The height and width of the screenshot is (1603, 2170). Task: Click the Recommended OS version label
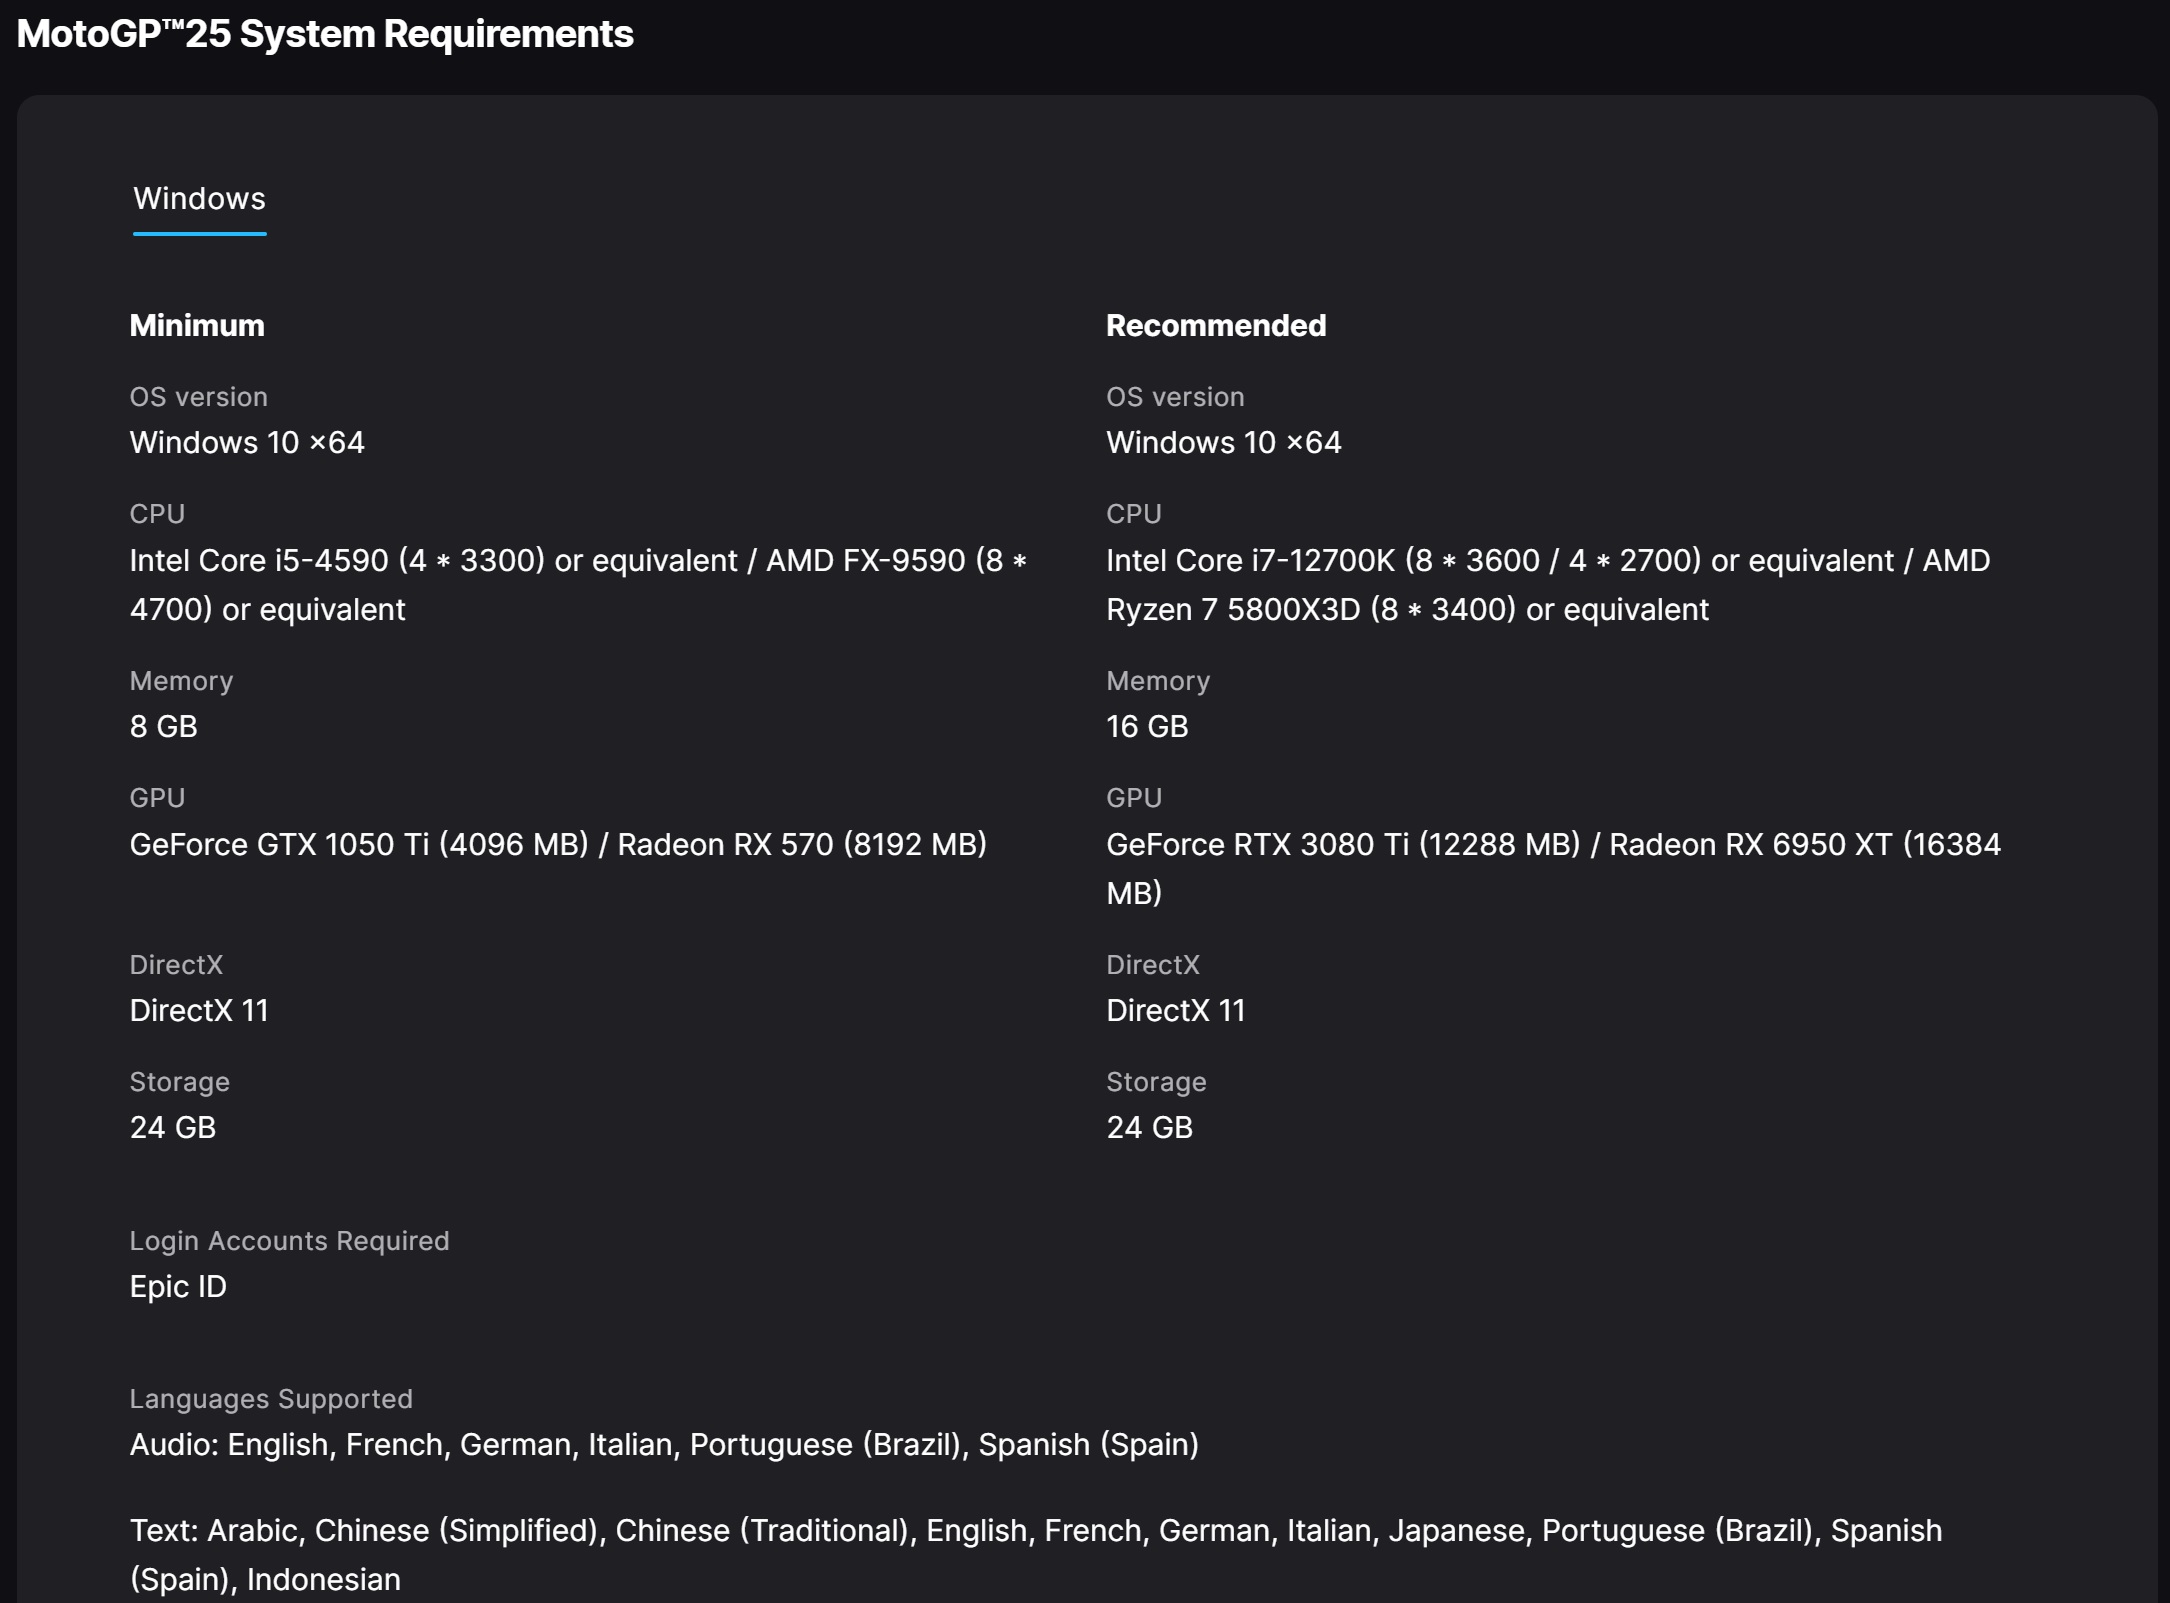[x=1175, y=397]
